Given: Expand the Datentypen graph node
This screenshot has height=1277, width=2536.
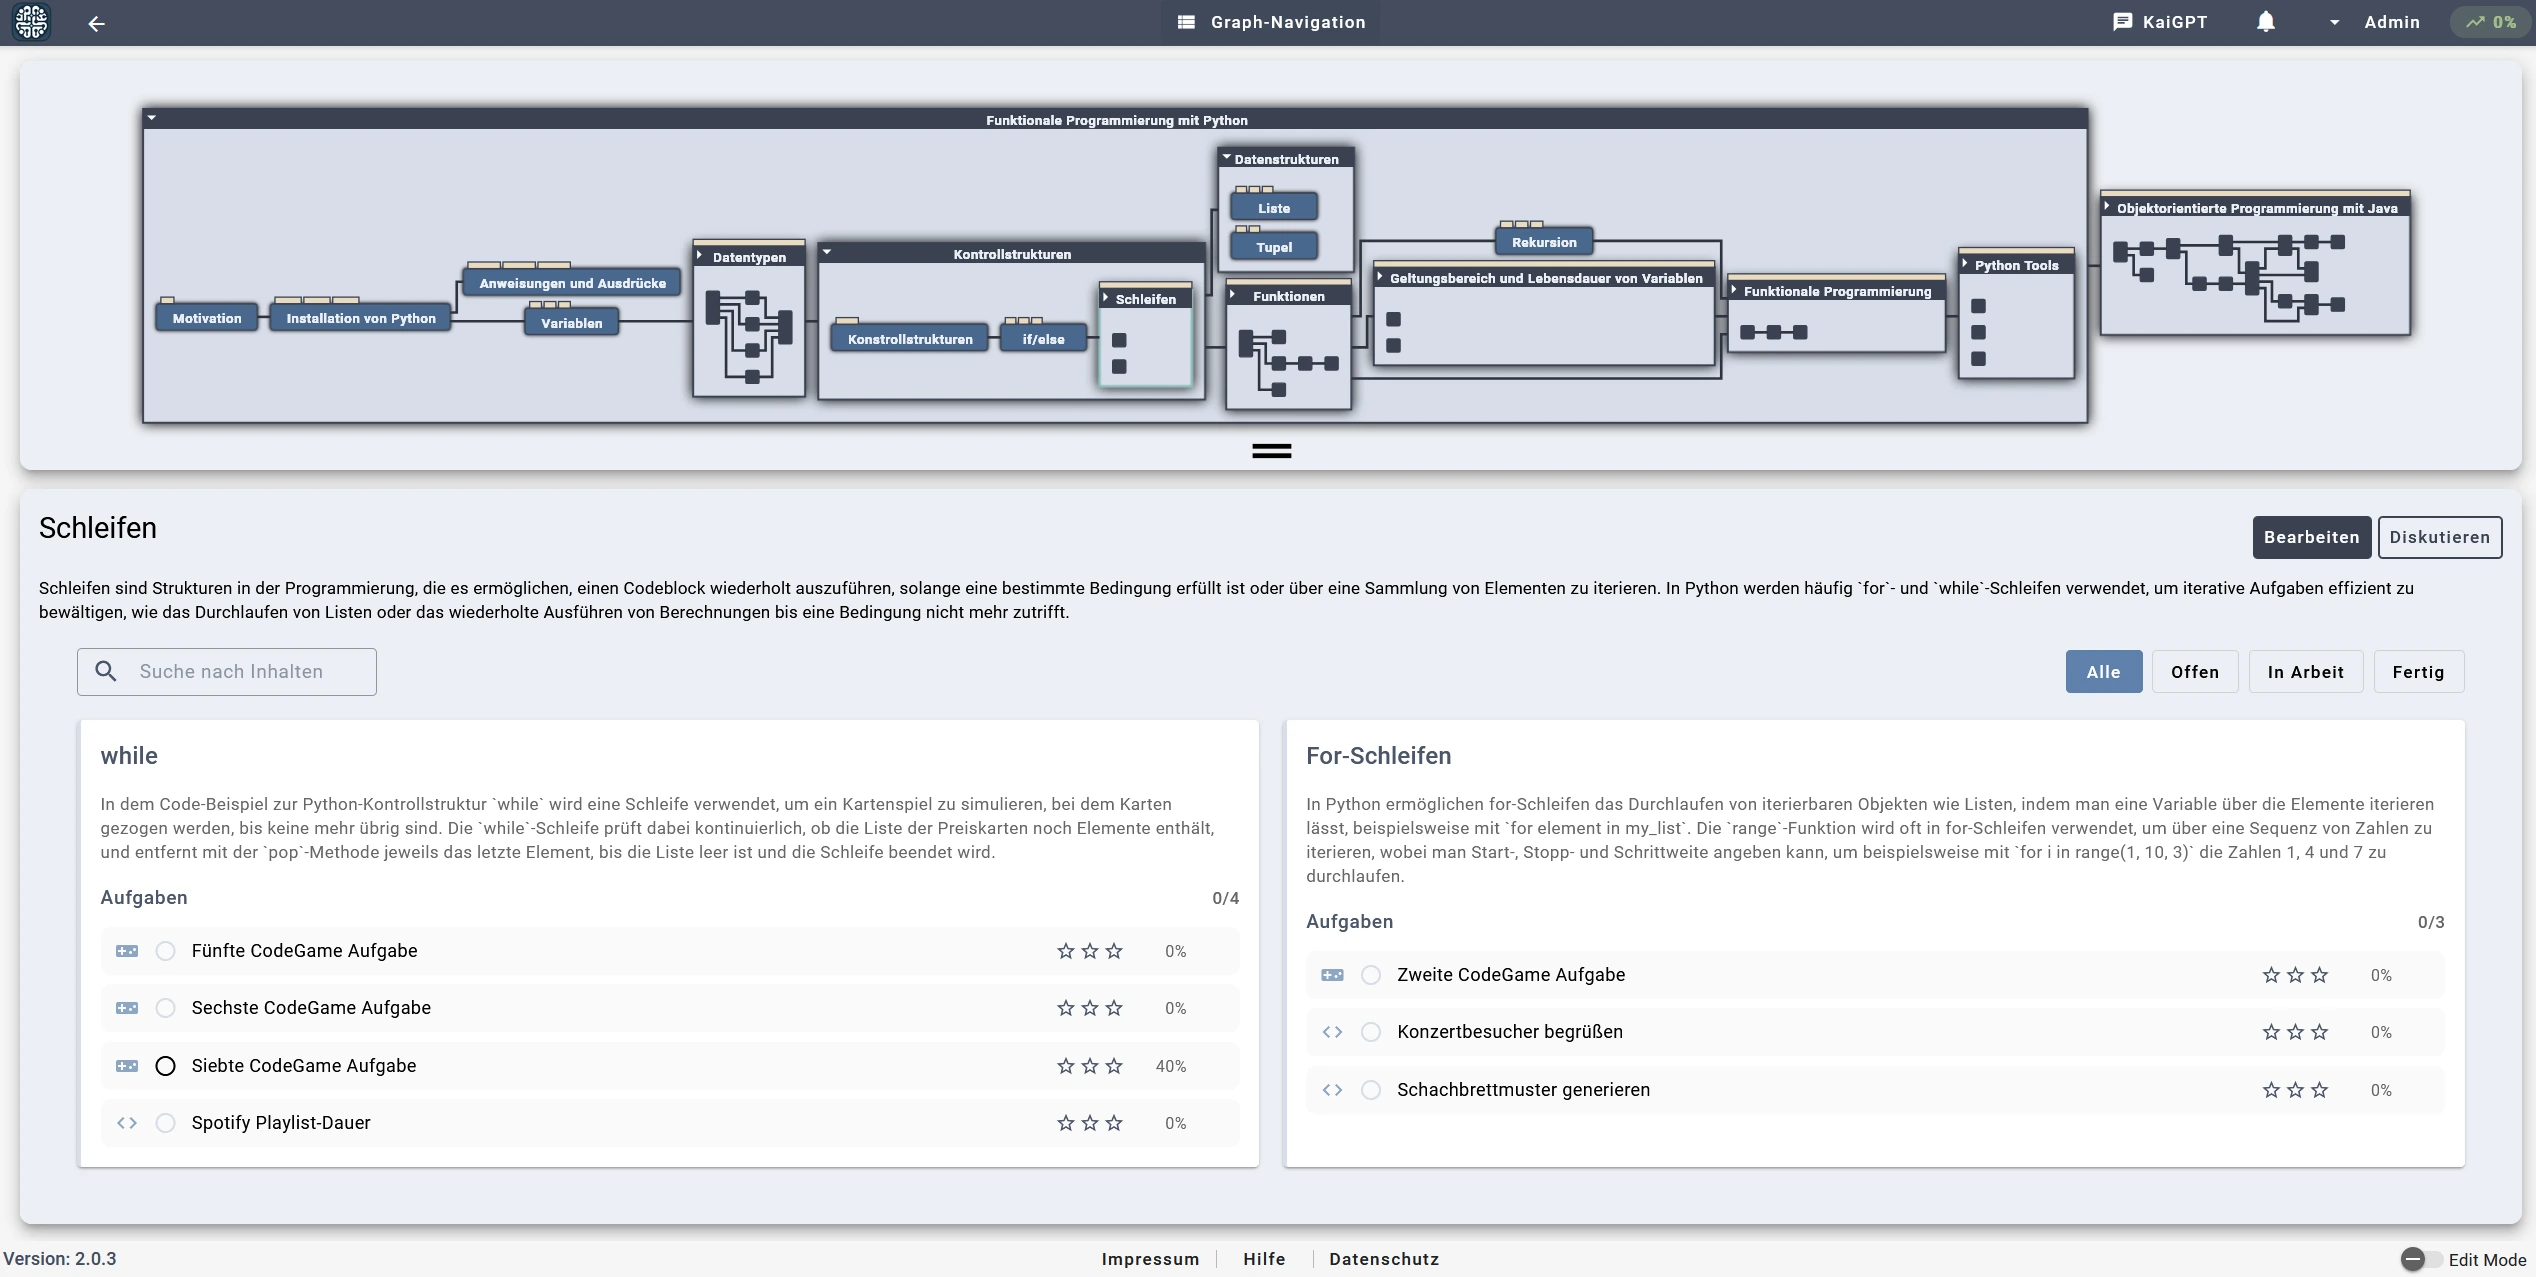Looking at the screenshot, I should tap(700, 256).
